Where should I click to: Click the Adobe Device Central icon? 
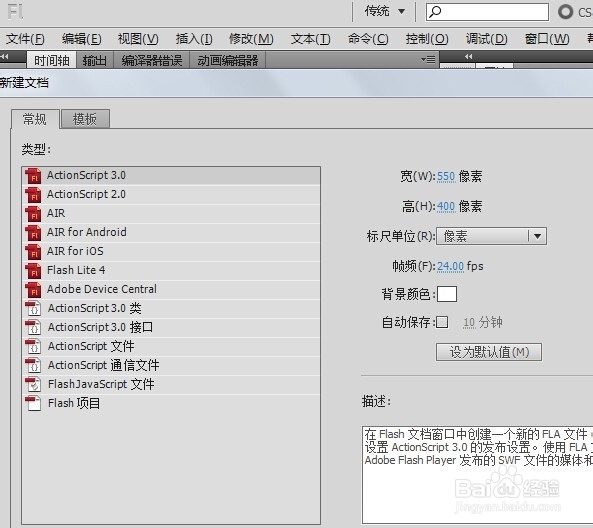33,290
